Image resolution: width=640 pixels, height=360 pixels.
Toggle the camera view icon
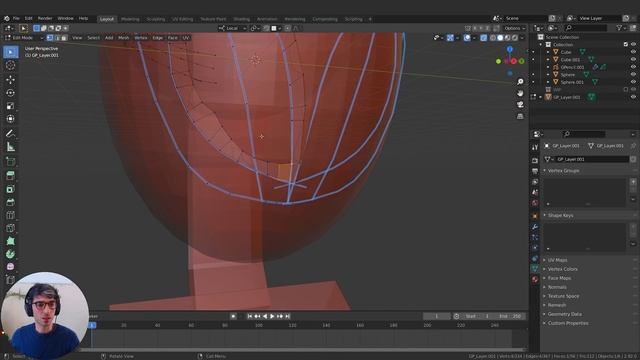pyautogui.click(x=520, y=105)
